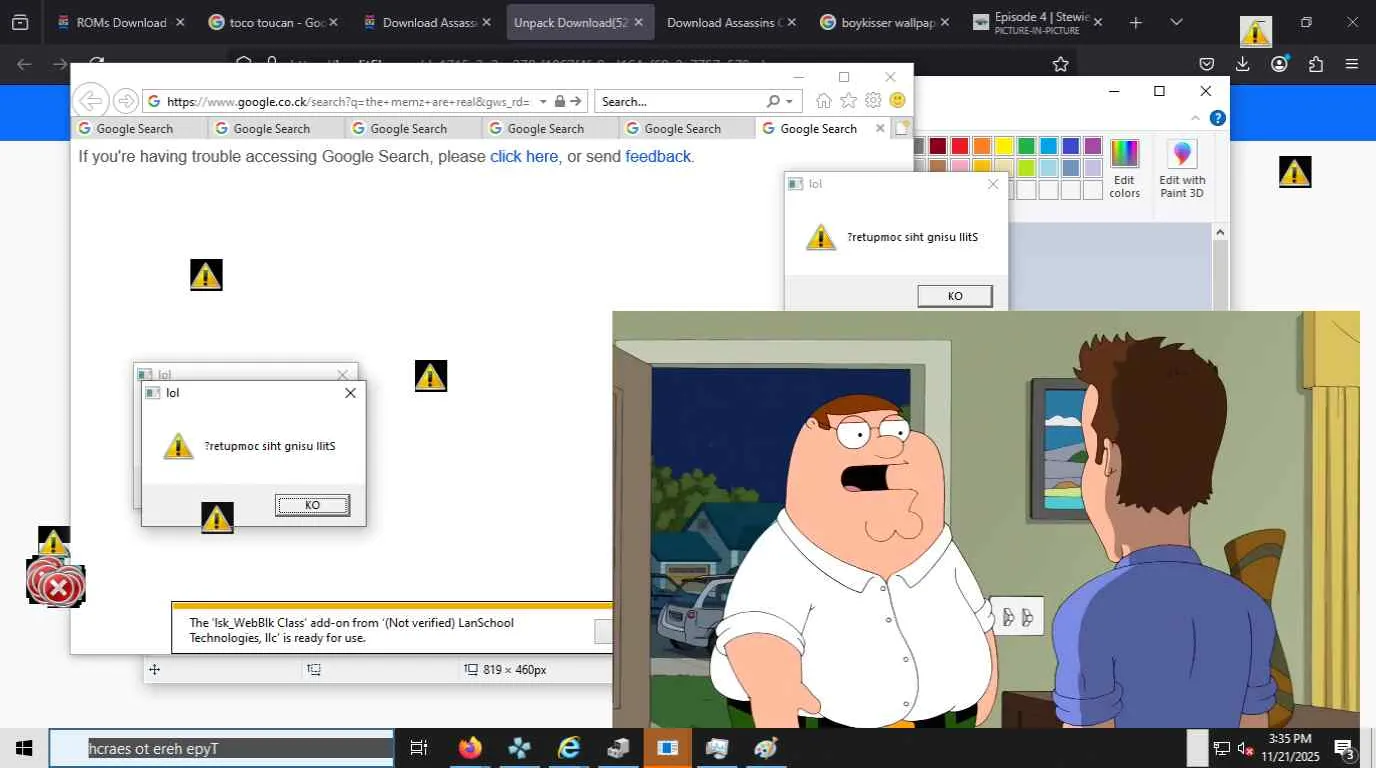This screenshot has width=1376, height=768.
Task: Open Firefox extensions puzzle icon
Action: [1316, 64]
